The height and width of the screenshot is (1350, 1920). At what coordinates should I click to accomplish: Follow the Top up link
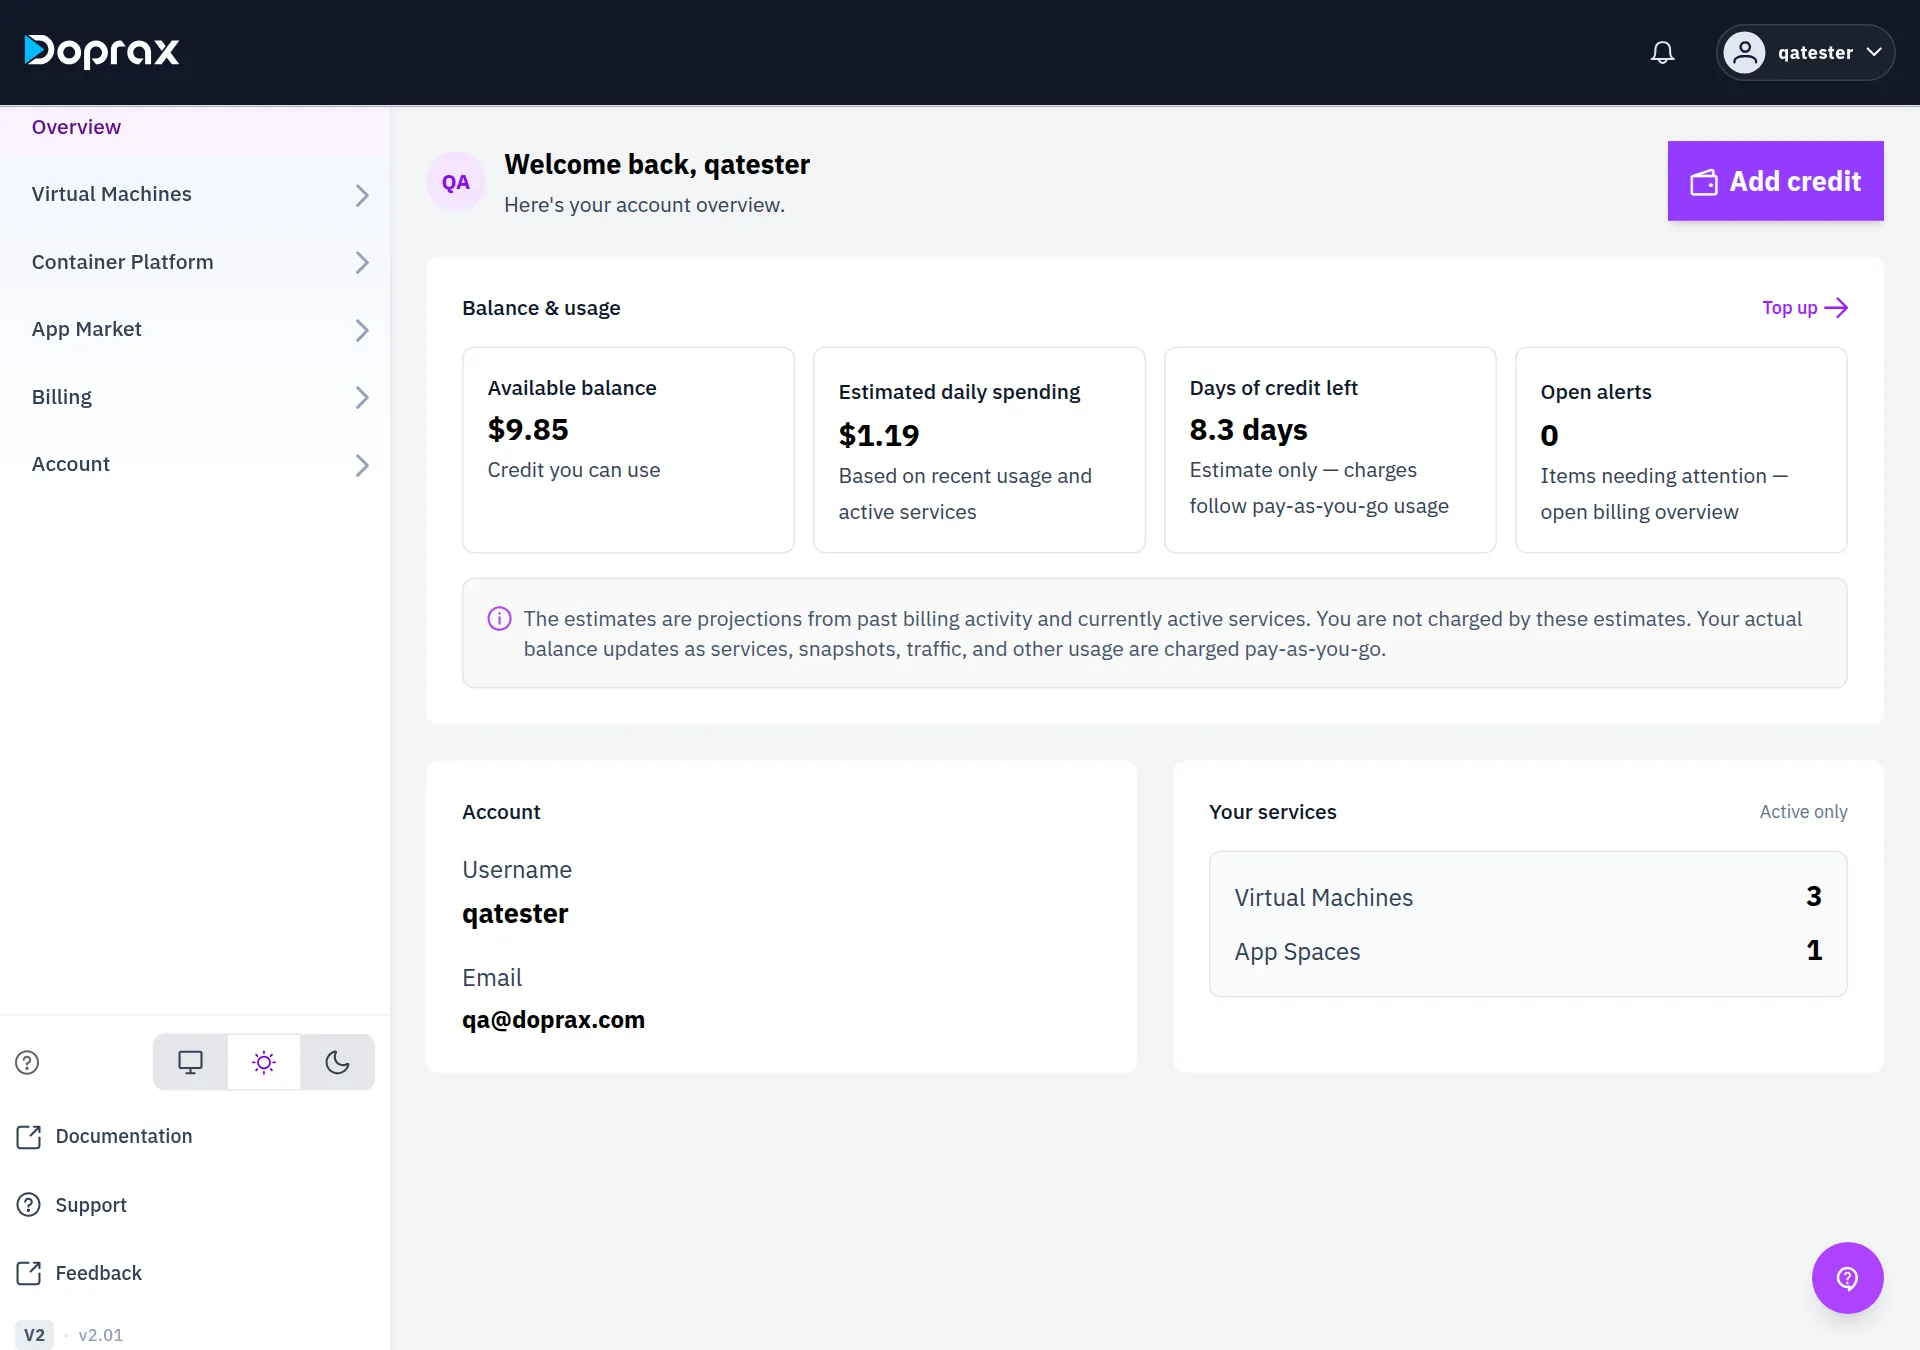click(x=1804, y=308)
